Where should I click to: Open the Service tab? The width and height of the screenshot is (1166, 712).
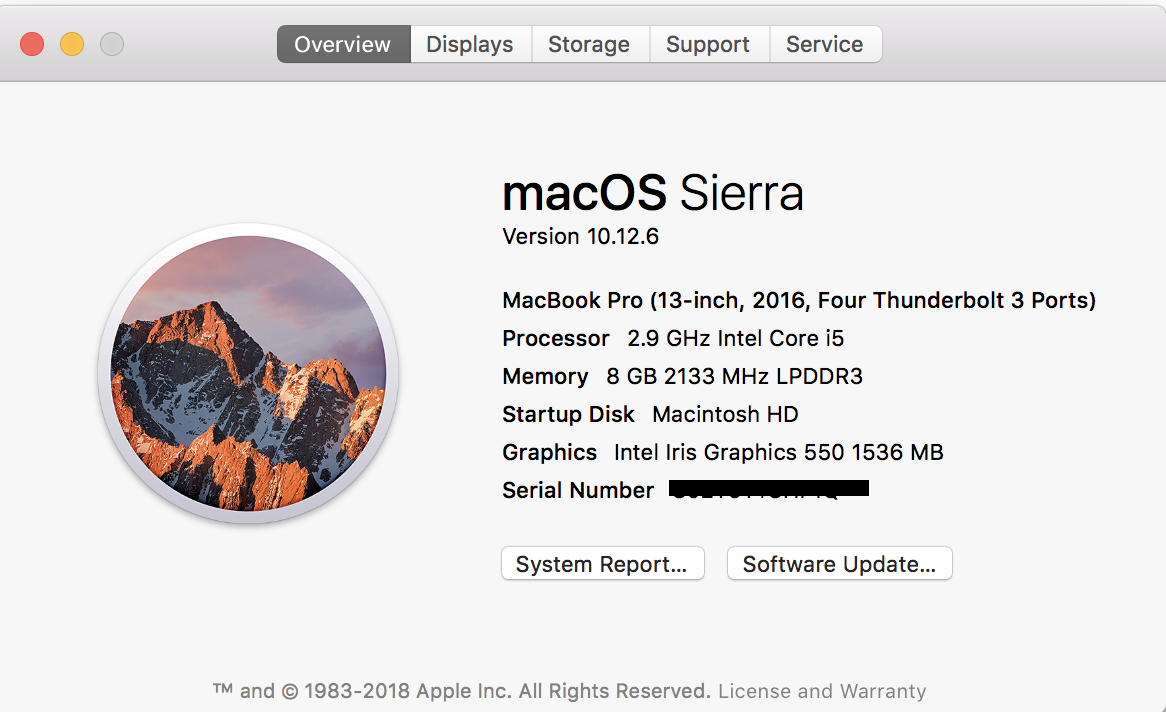coord(824,45)
